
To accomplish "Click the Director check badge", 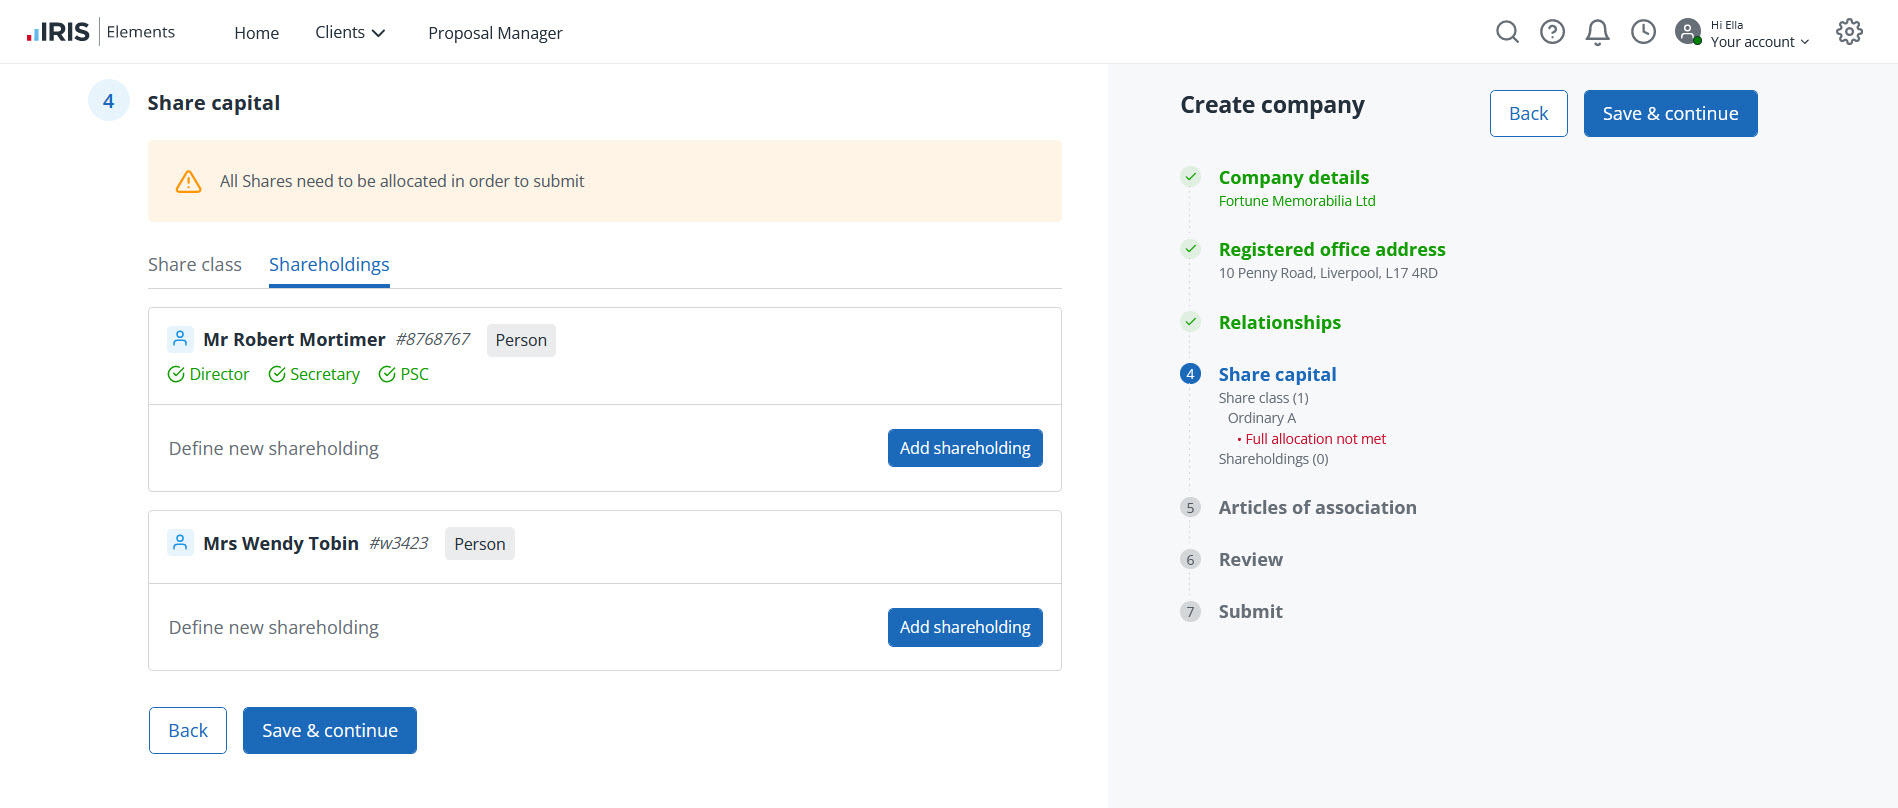I will [208, 374].
